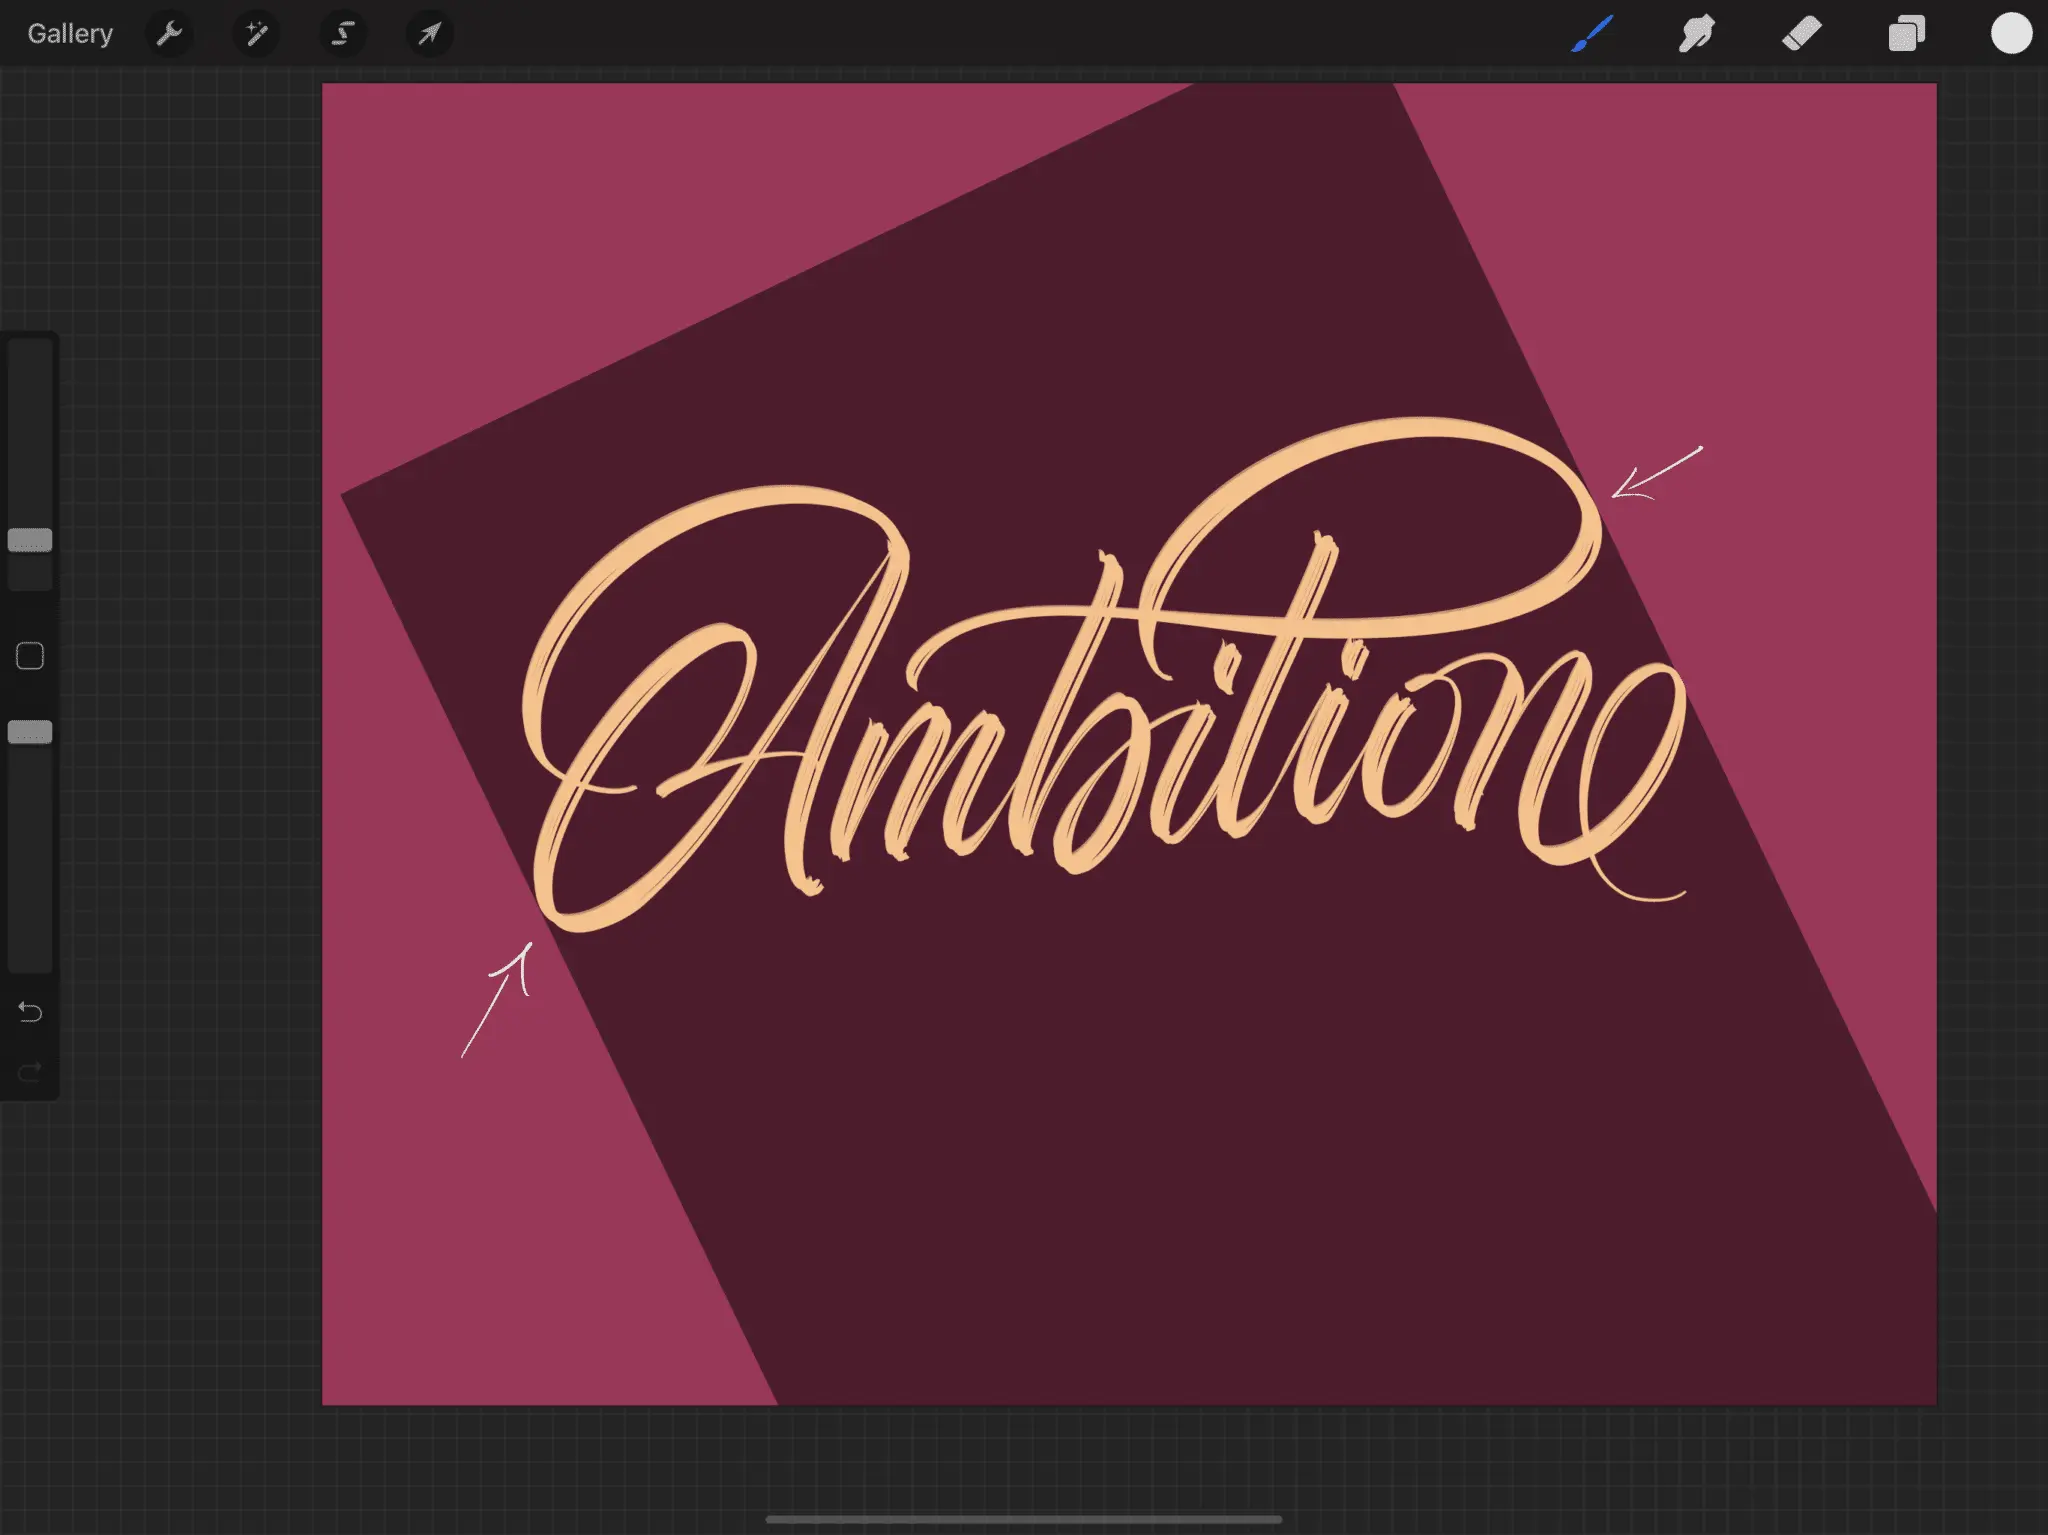2048x1535 pixels.
Task: Open the Adjustments magic wand menu
Action: (x=256, y=34)
